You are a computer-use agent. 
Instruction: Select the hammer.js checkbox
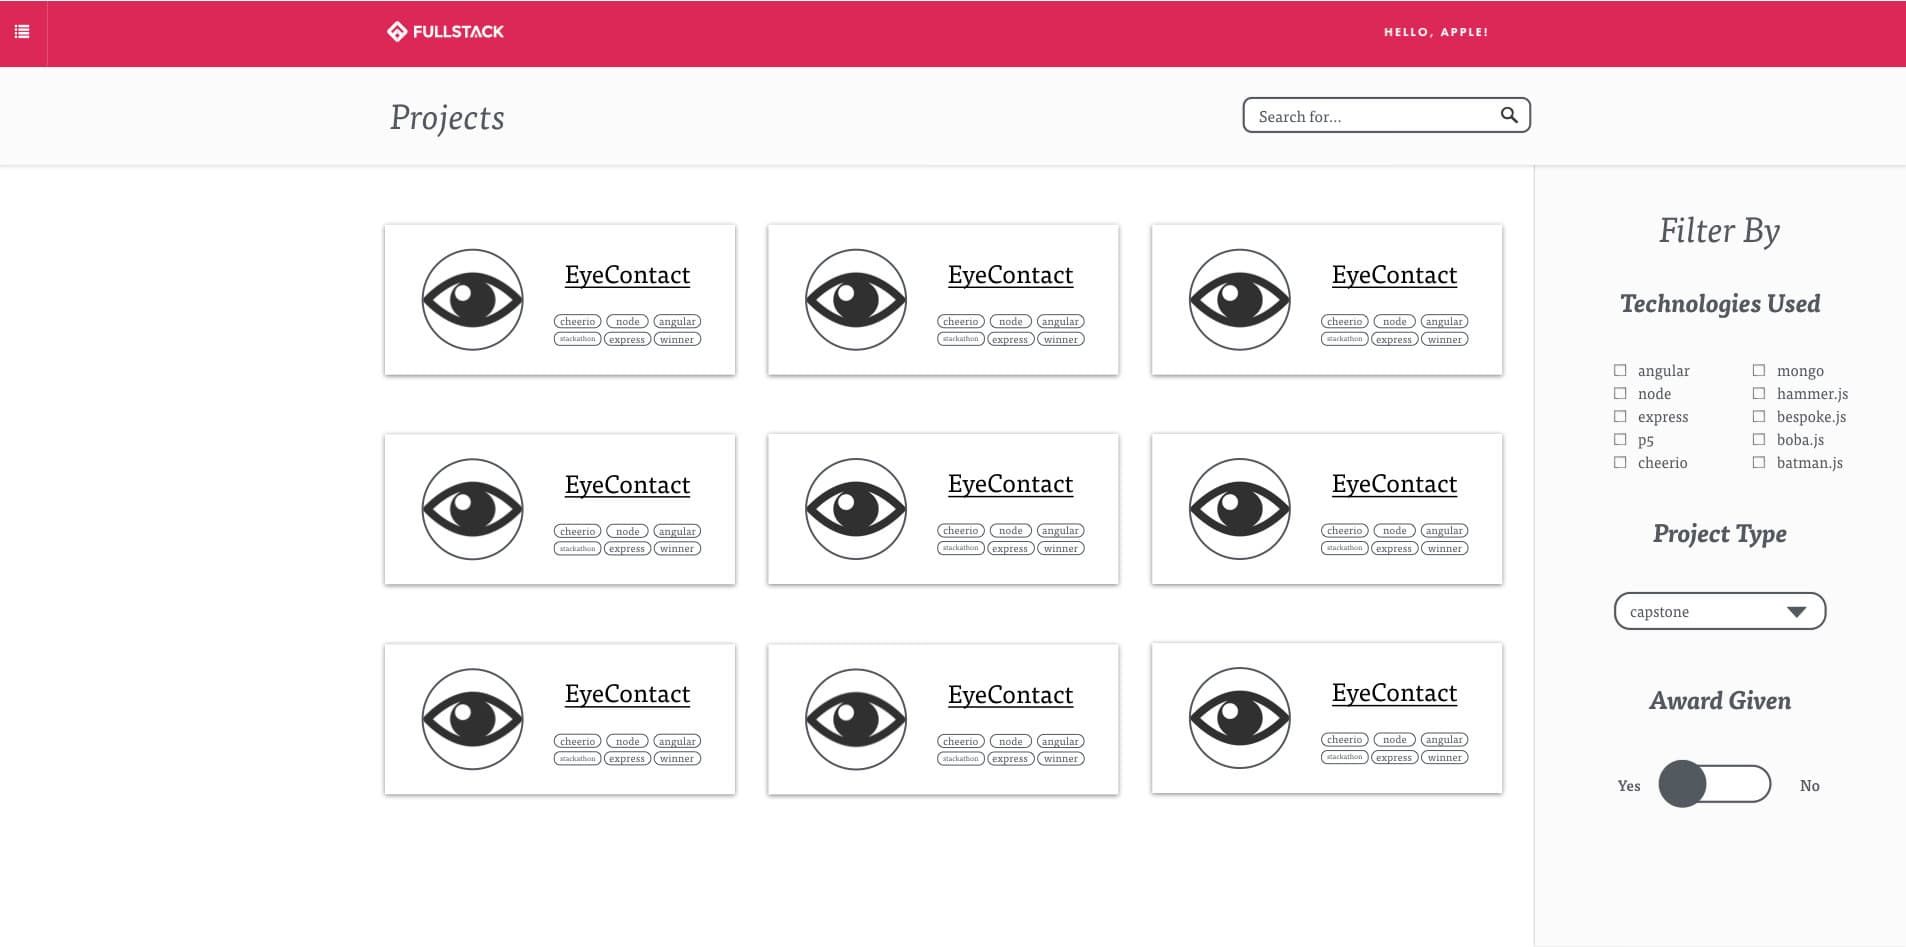tap(1759, 393)
